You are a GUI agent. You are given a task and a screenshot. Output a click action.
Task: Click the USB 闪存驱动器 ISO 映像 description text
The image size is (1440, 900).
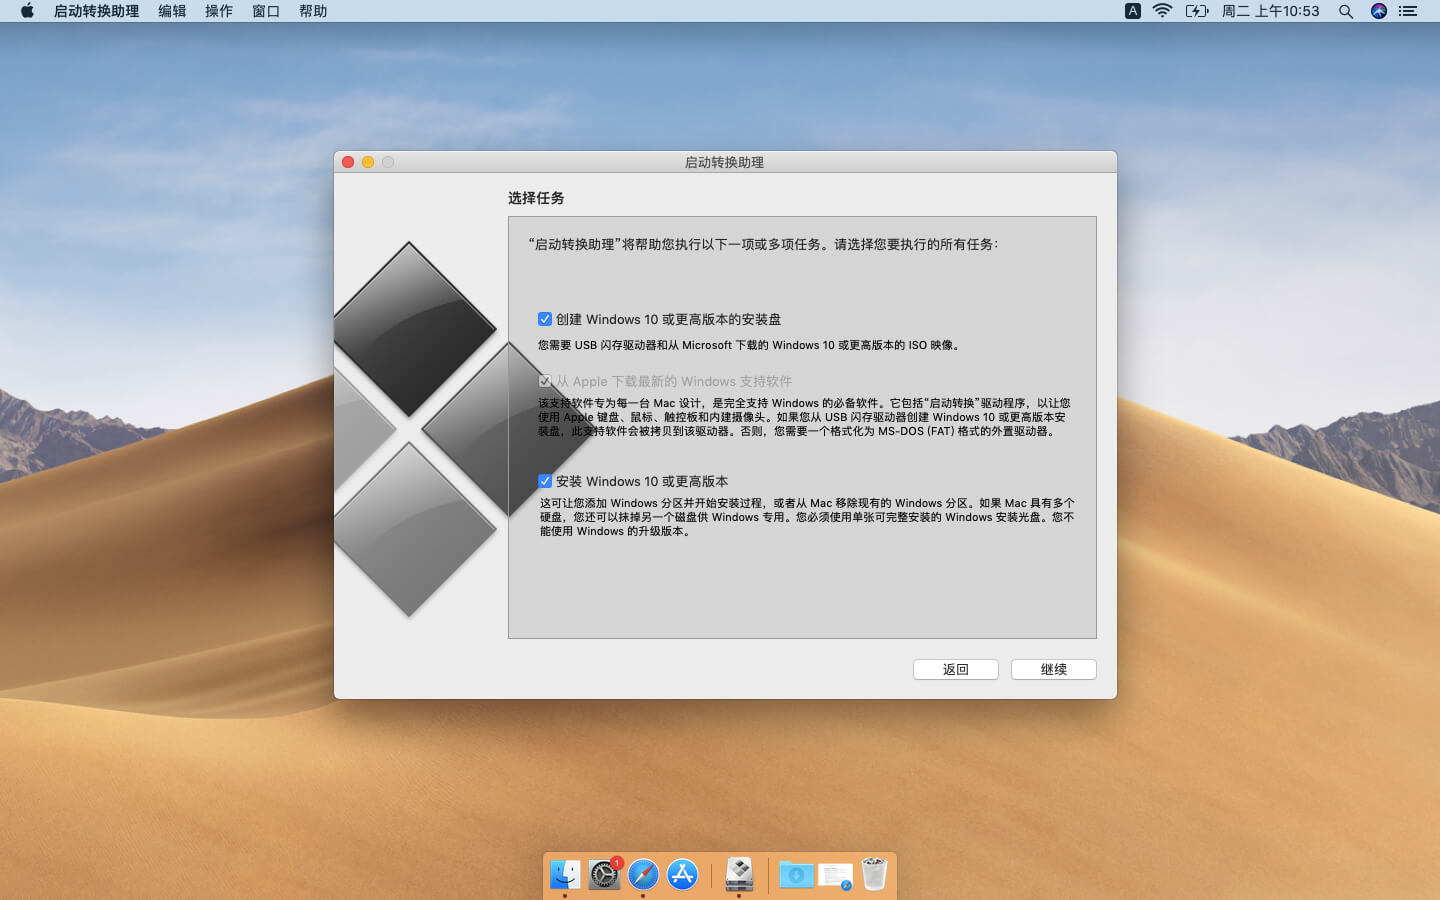751,345
